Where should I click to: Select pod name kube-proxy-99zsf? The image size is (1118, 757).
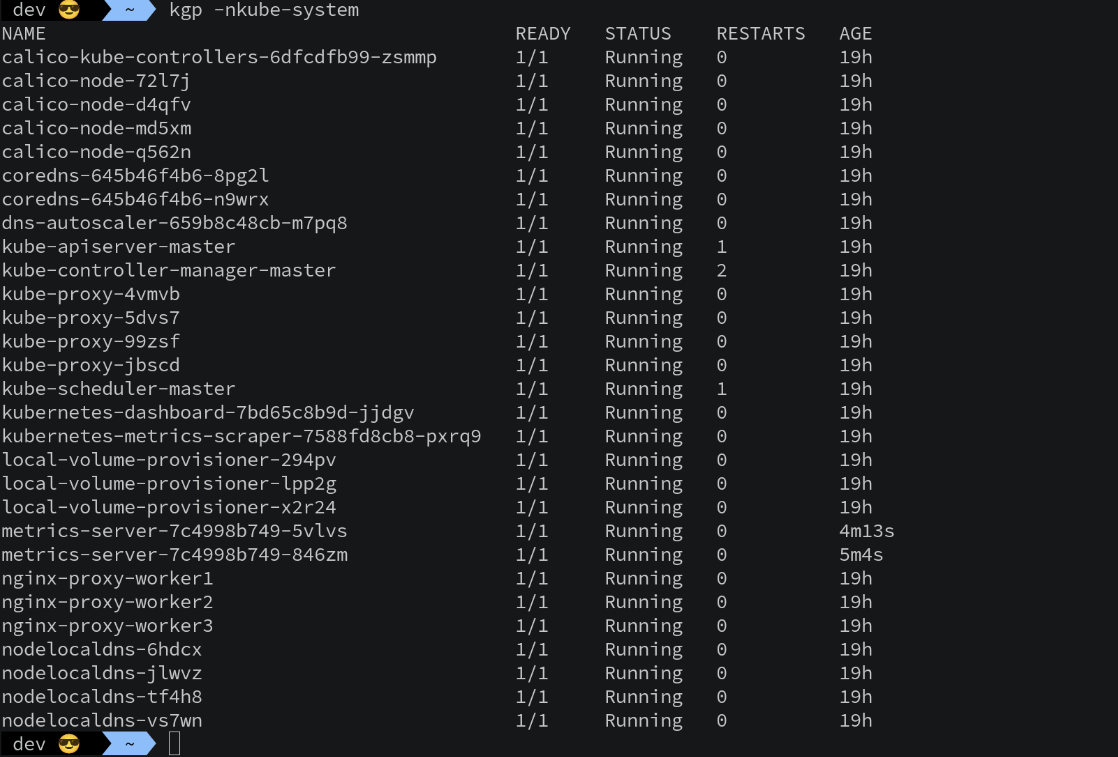click(91, 341)
